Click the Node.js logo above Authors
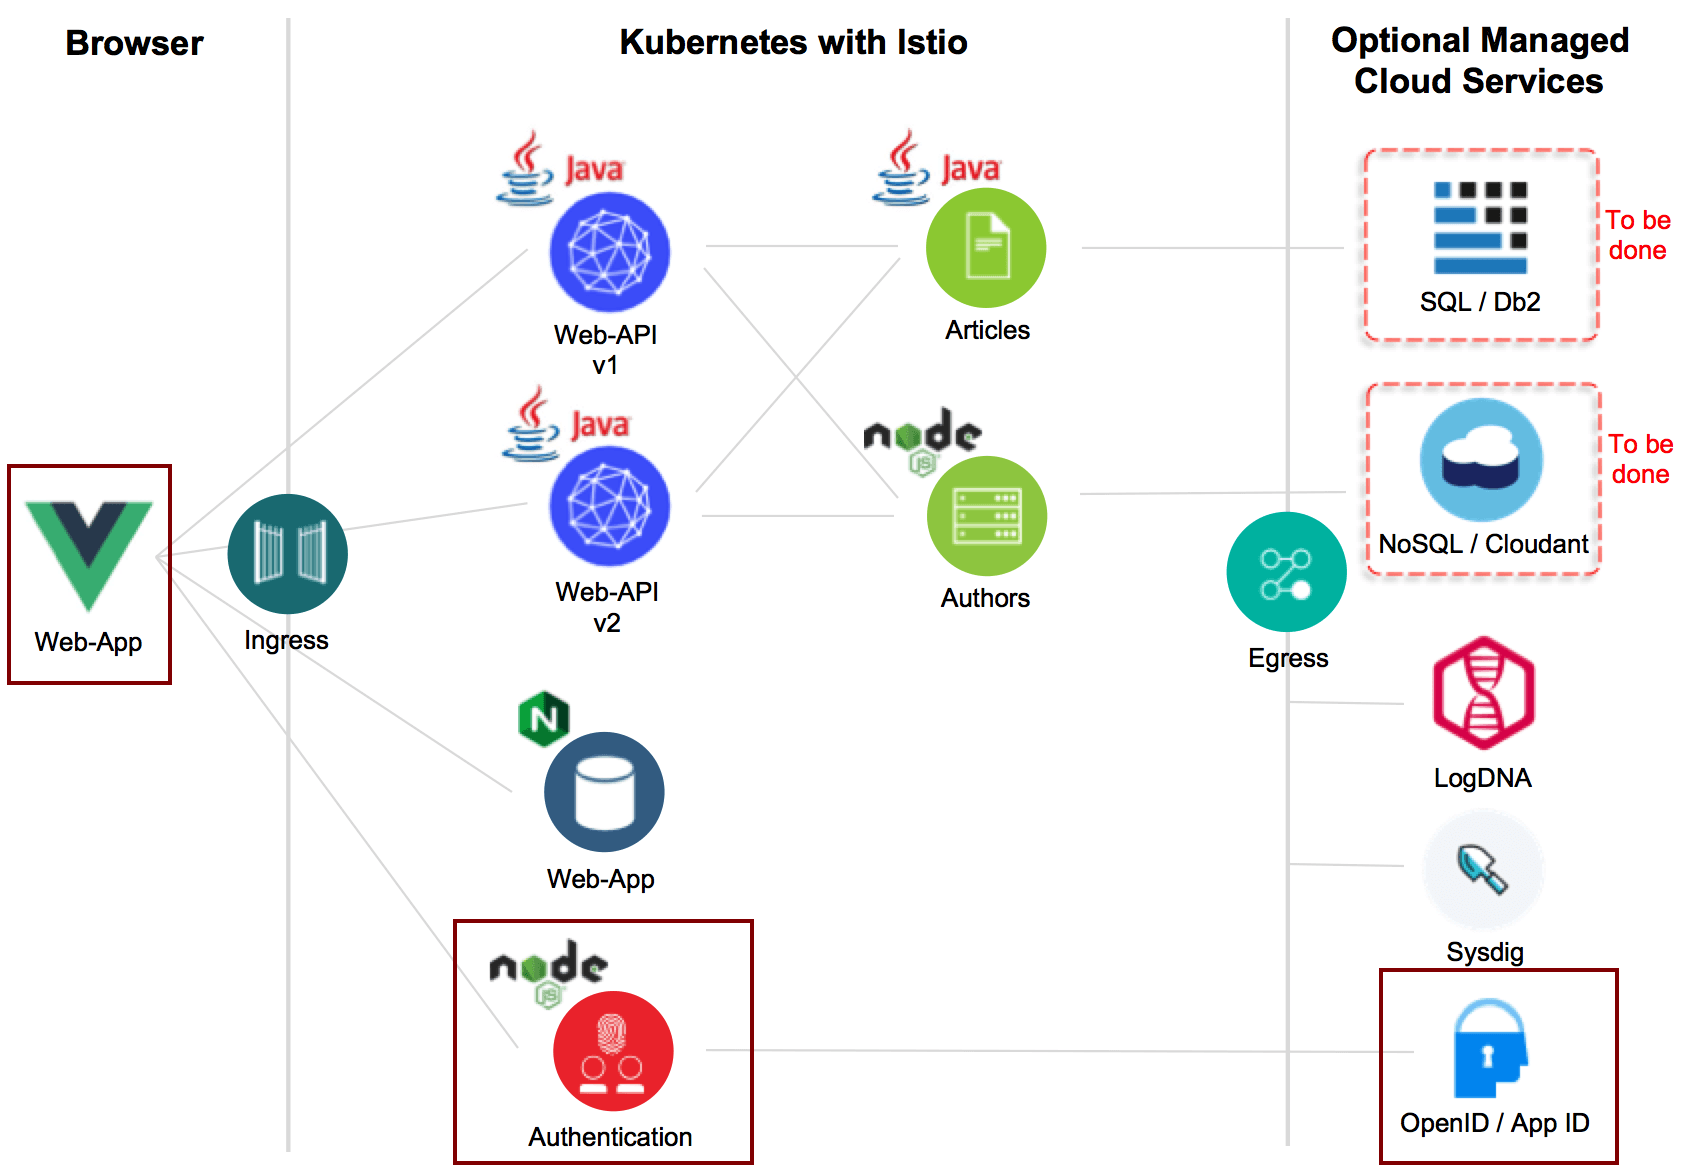 pos(922,440)
